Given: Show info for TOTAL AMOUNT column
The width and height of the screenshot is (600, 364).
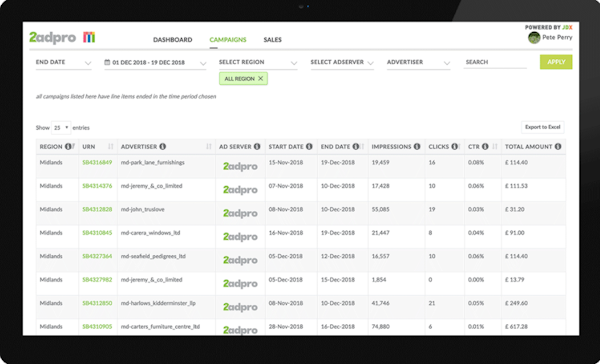Looking at the screenshot, I should point(558,147).
